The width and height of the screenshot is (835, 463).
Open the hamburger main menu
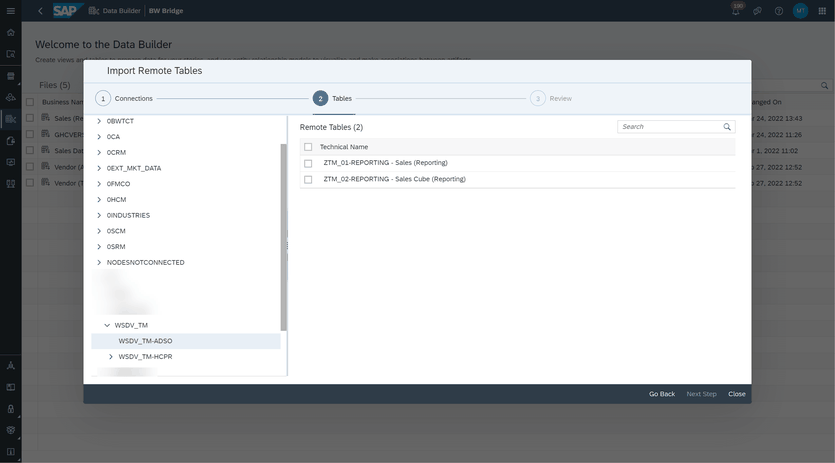coord(11,11)
